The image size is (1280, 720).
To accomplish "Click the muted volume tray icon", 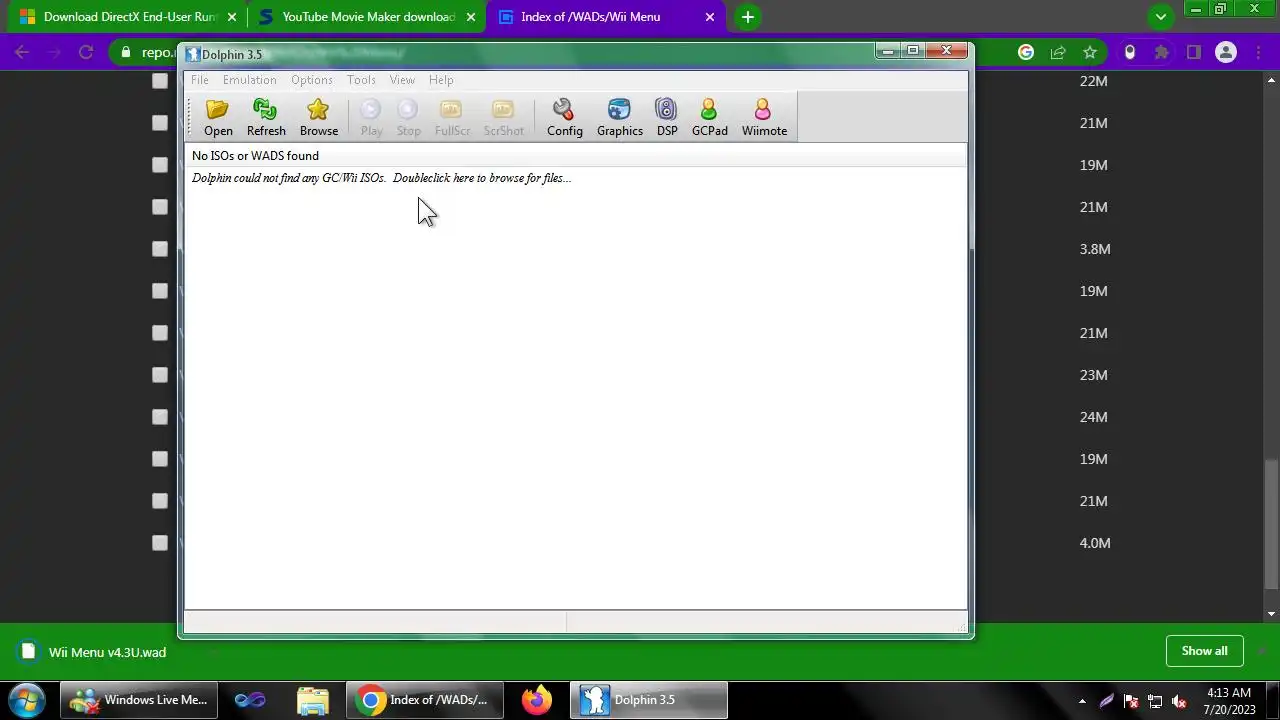I will 1180,701.
